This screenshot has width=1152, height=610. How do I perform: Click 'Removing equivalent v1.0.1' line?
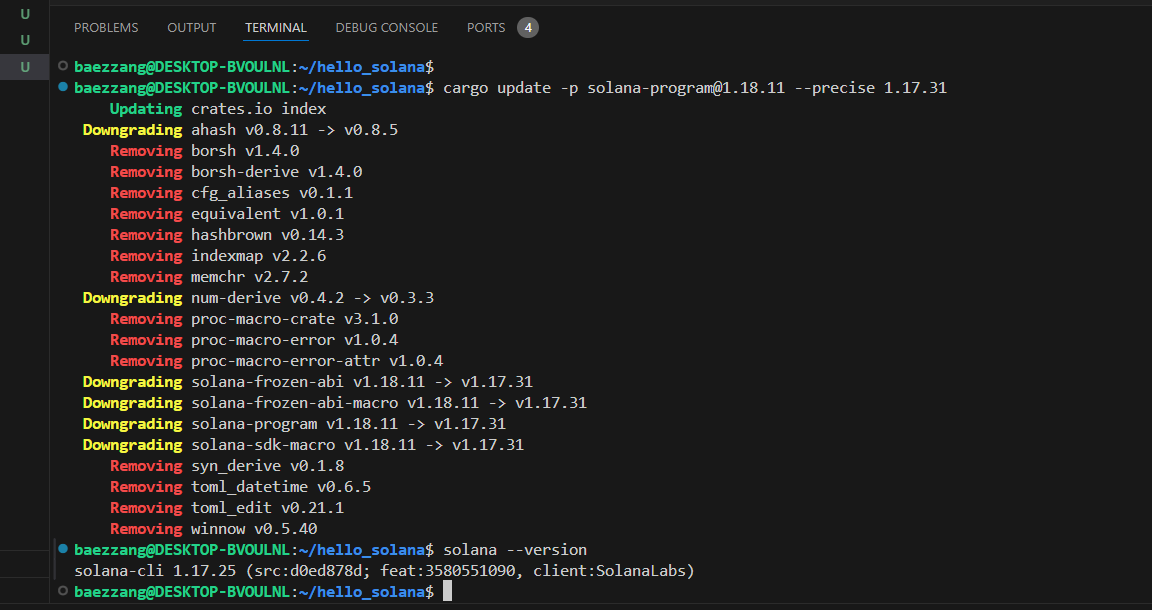click(227, 214)
